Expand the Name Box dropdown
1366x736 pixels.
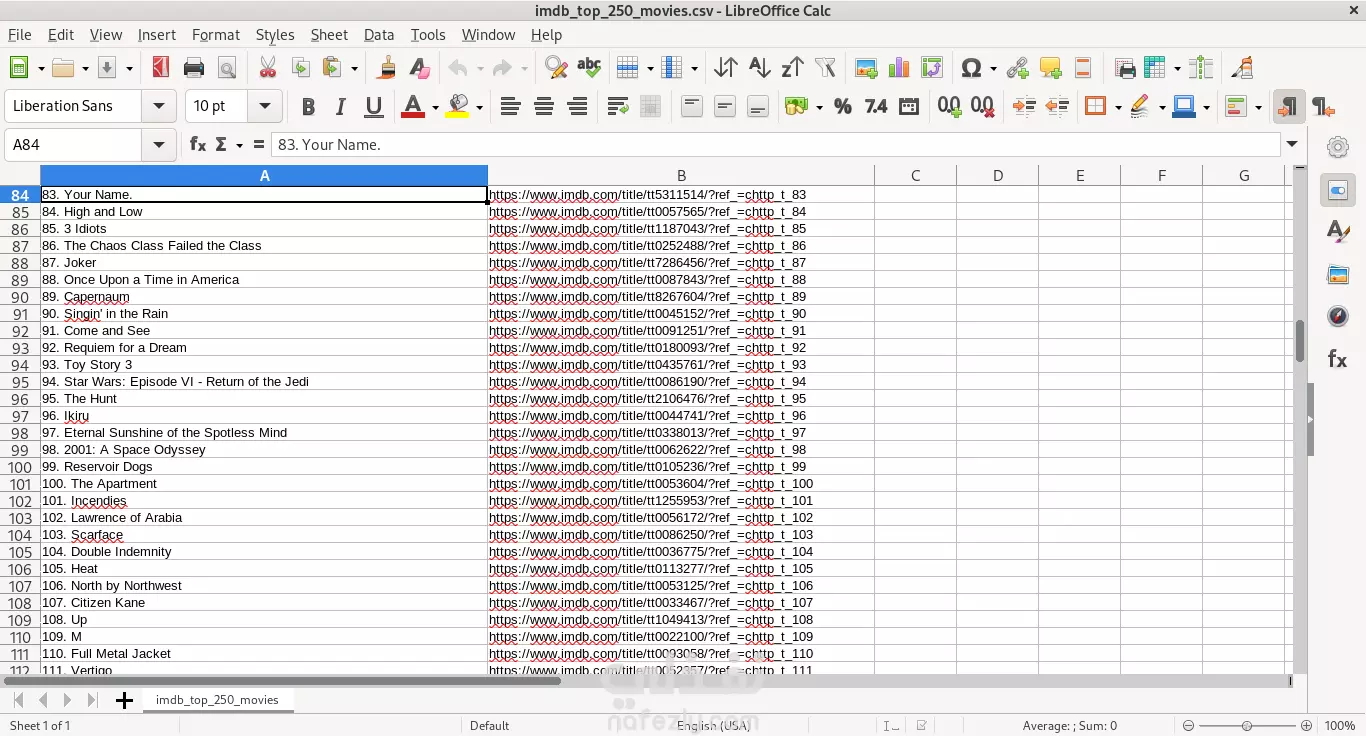158,144
